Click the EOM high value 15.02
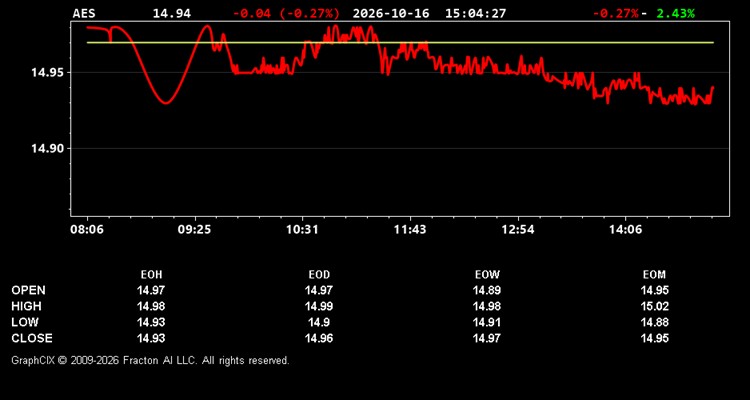750x400 pixels. tap(654, 306)
